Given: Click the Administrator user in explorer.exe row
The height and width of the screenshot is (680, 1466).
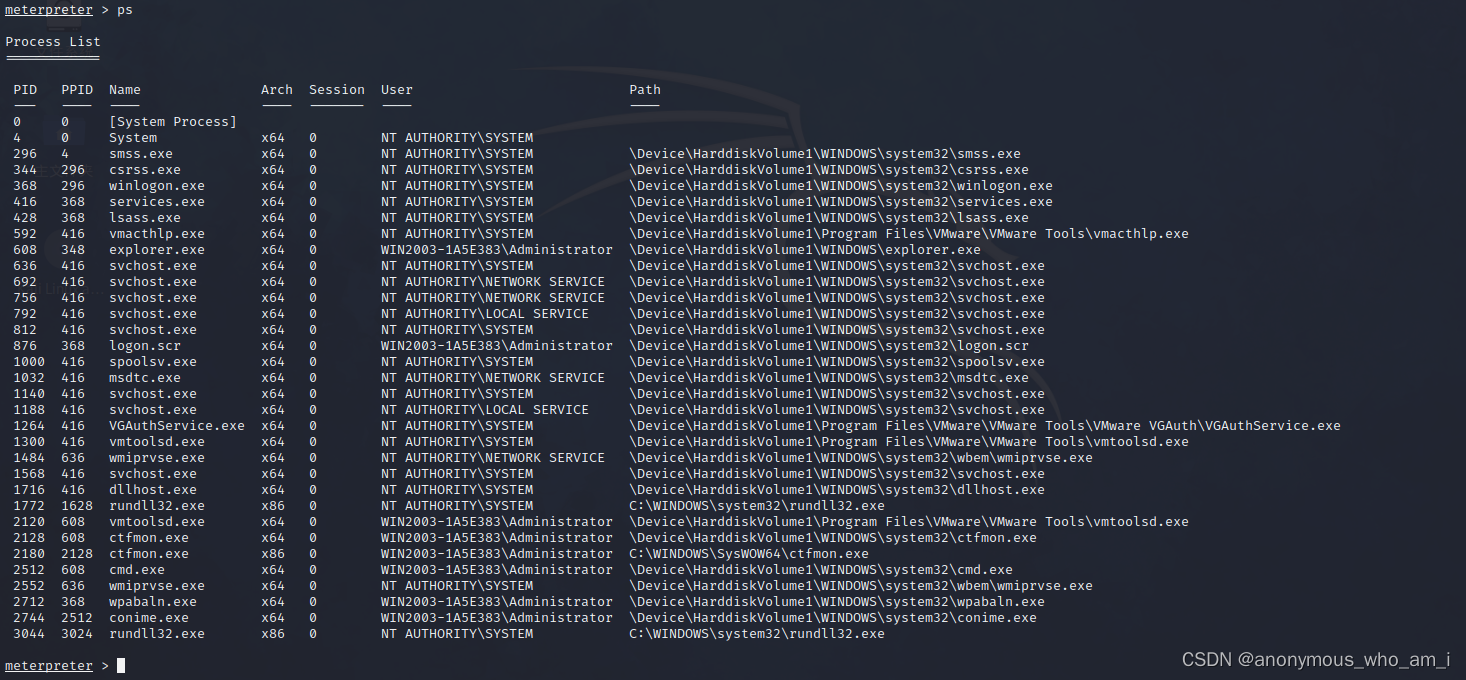Looking at the screenshot, I should click(497, 250).
